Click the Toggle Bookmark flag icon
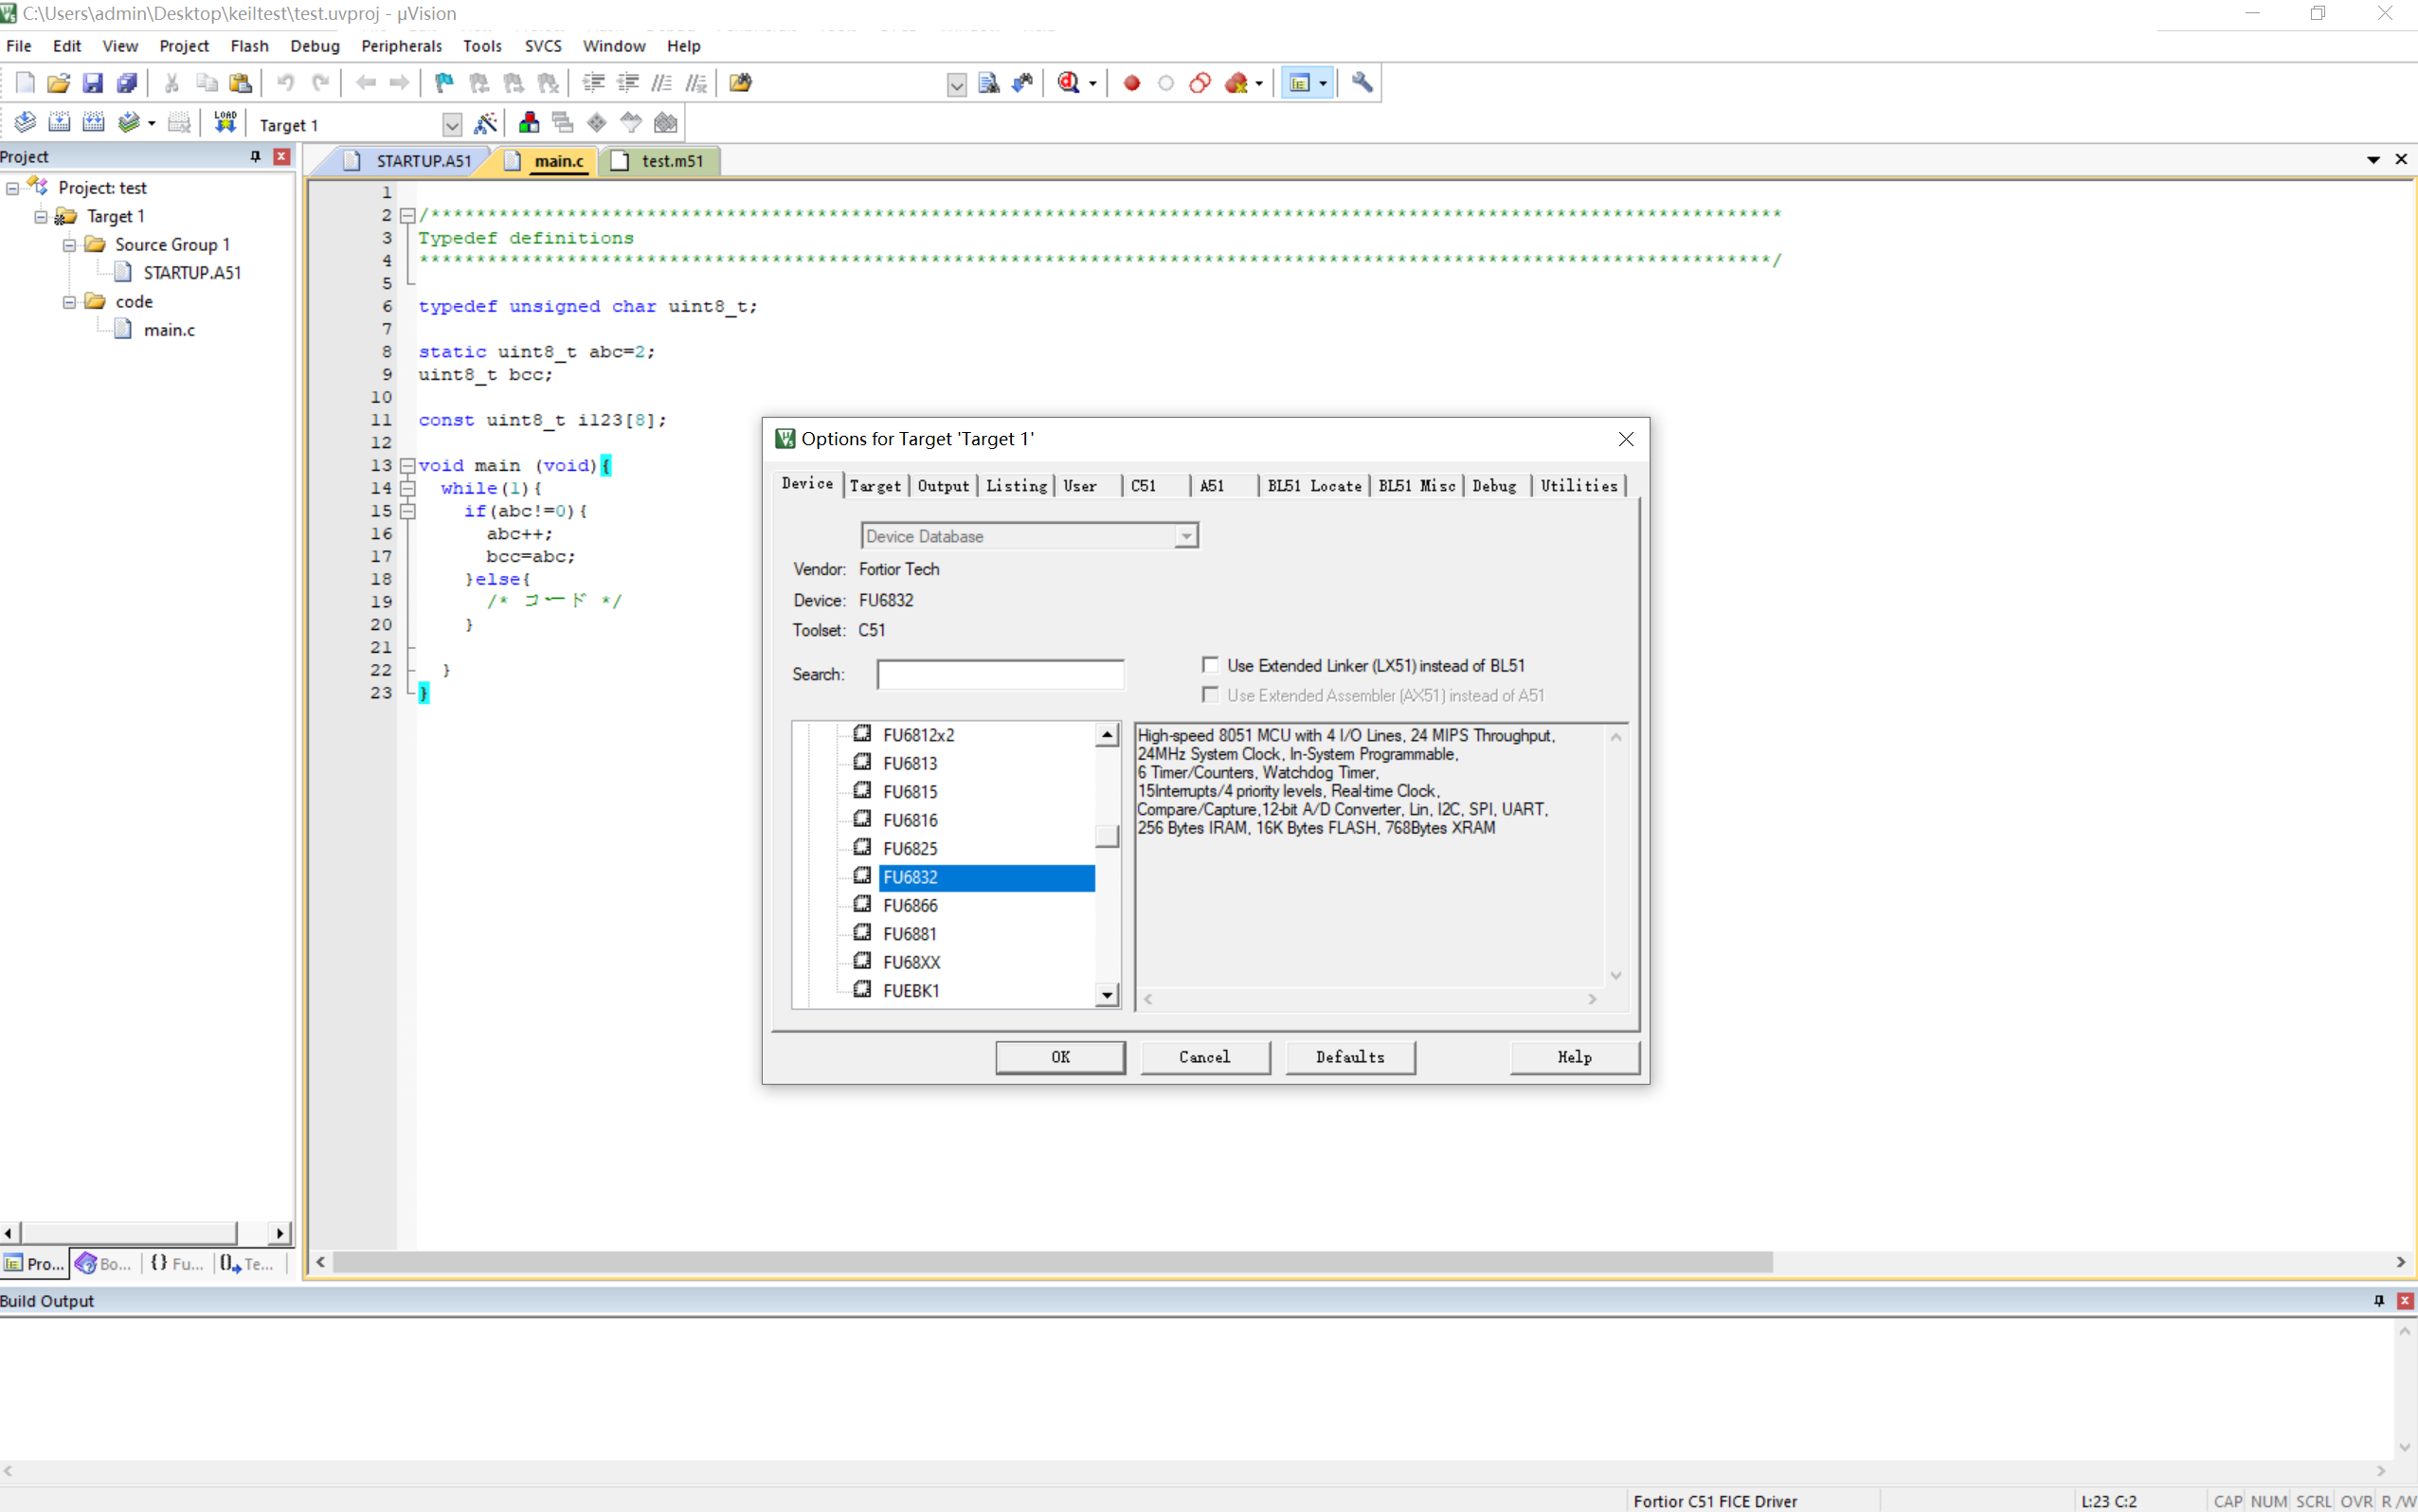 (444, 83)
